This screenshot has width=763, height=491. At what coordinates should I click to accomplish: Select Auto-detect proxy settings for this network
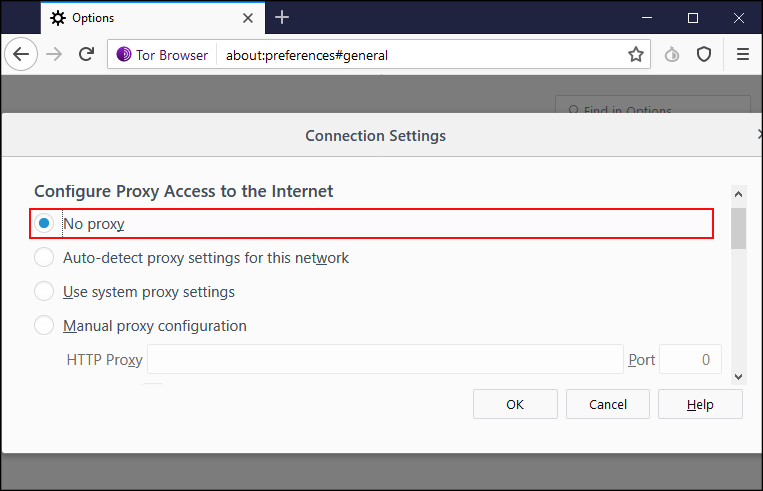(44, 258)
